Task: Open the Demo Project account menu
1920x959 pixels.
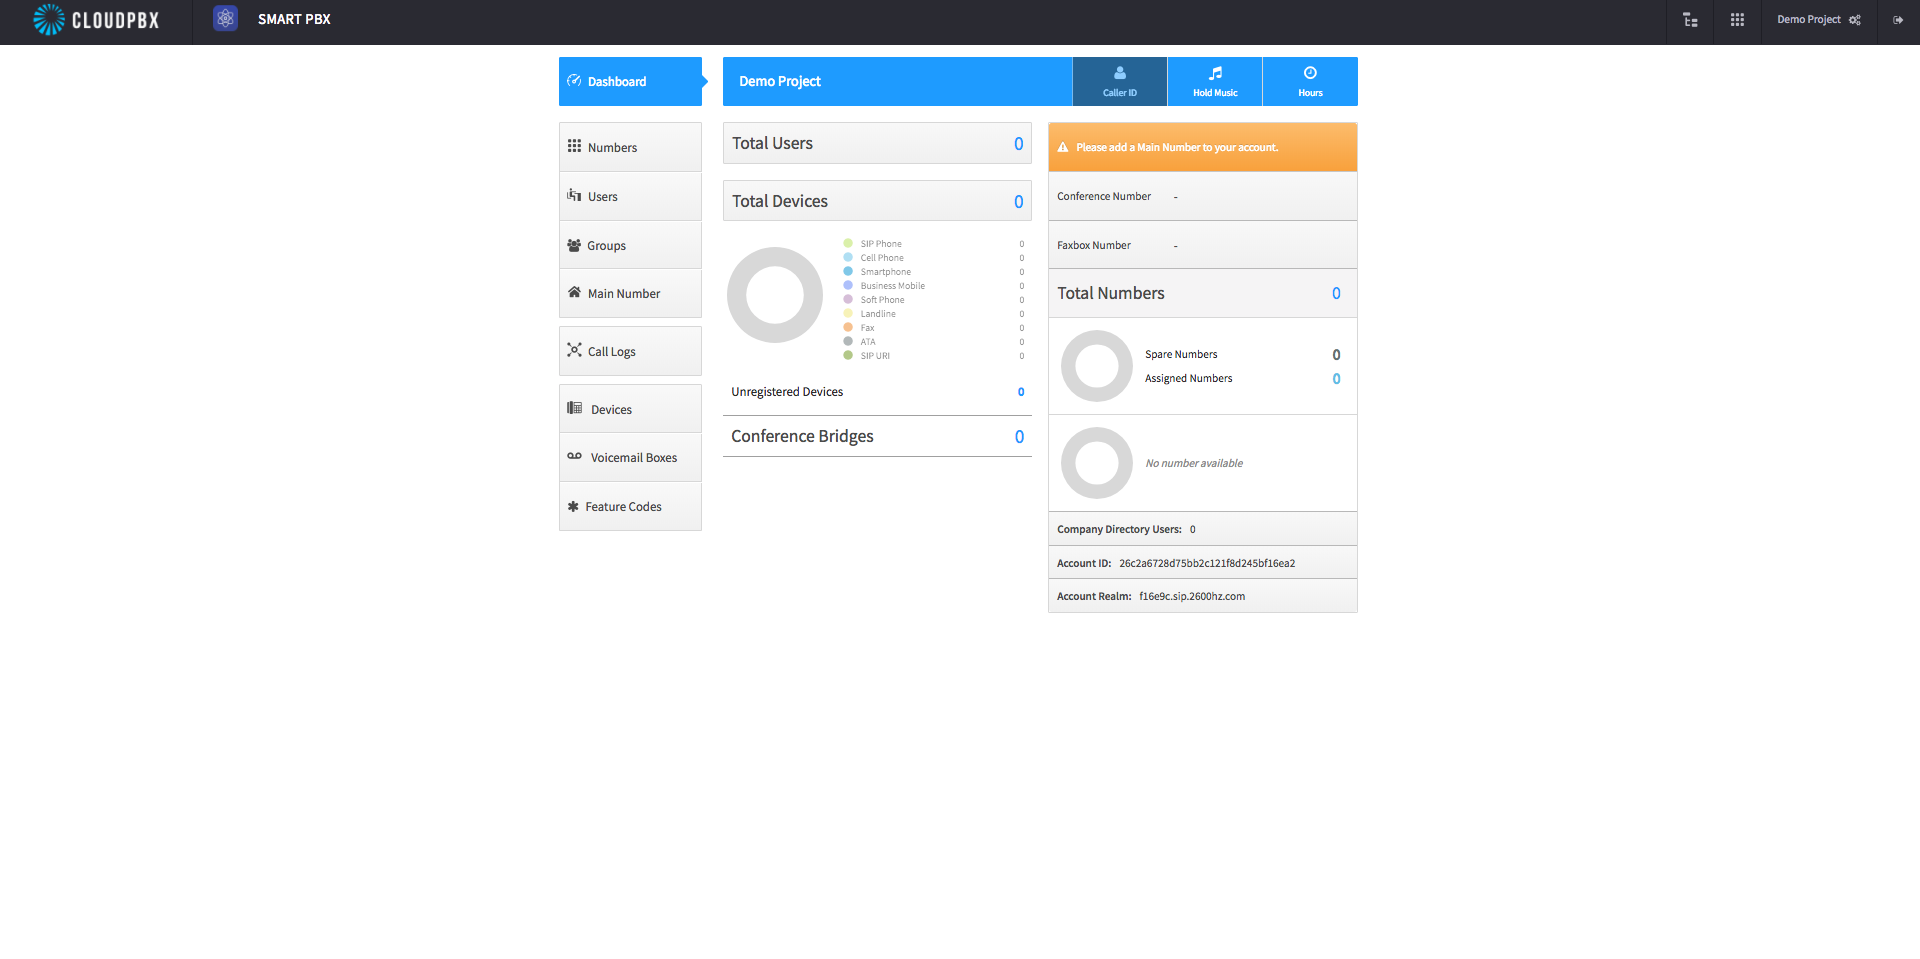Action: 1818,20
